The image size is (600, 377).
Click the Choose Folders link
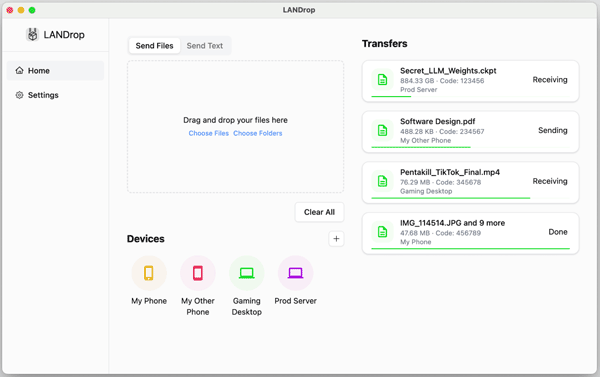[258, 133]
